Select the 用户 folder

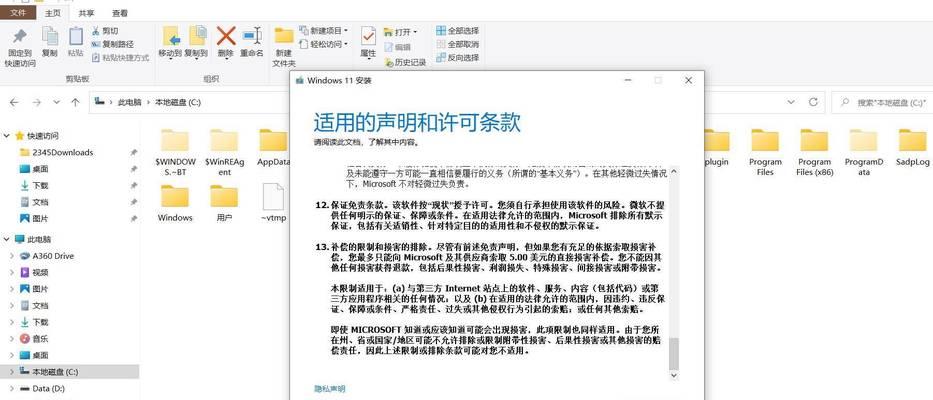(x=224, y=204)
